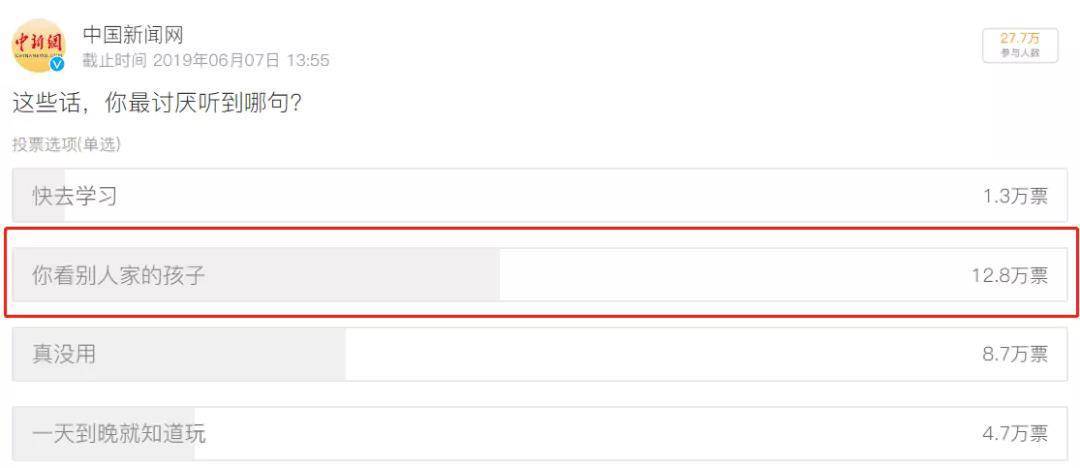Select the 你看别人家的孩子 poll option
Image resolution: width=1080 pixels, height=468 pixels.
(x=540, y=275)
